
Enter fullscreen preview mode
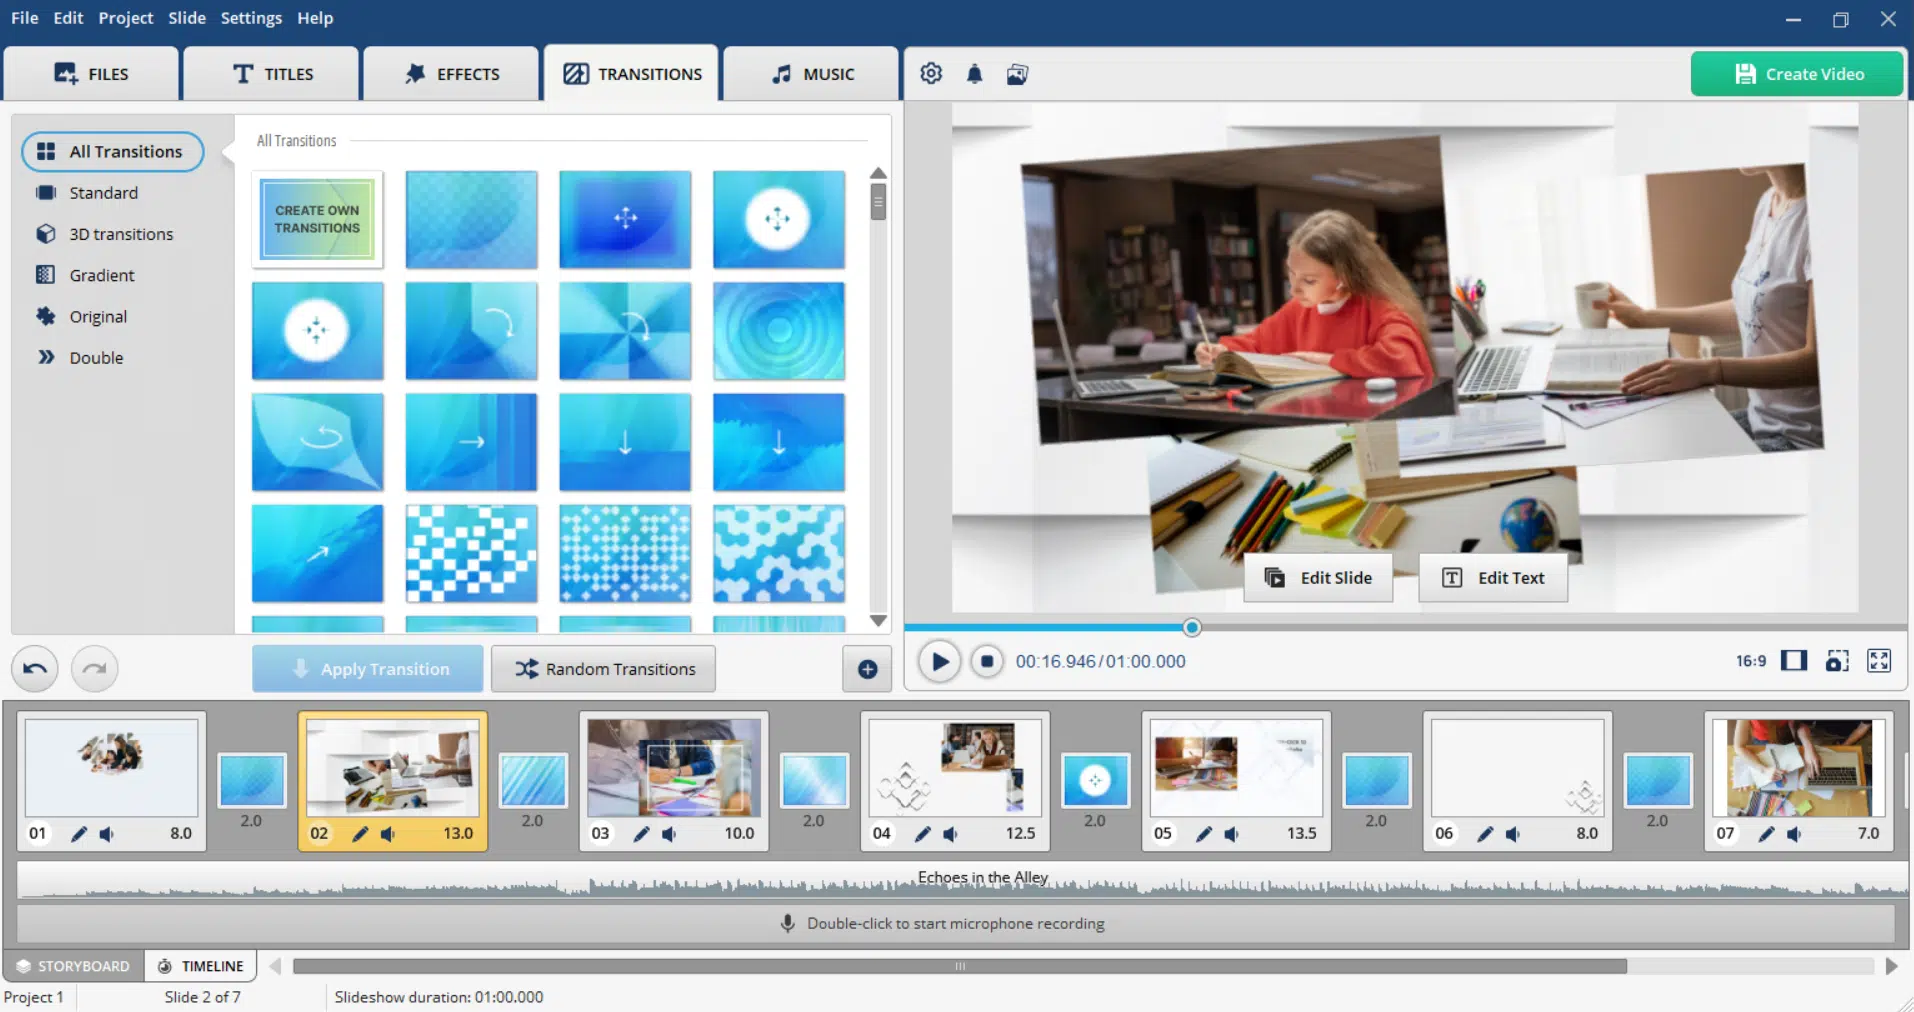click(1879, 661)
